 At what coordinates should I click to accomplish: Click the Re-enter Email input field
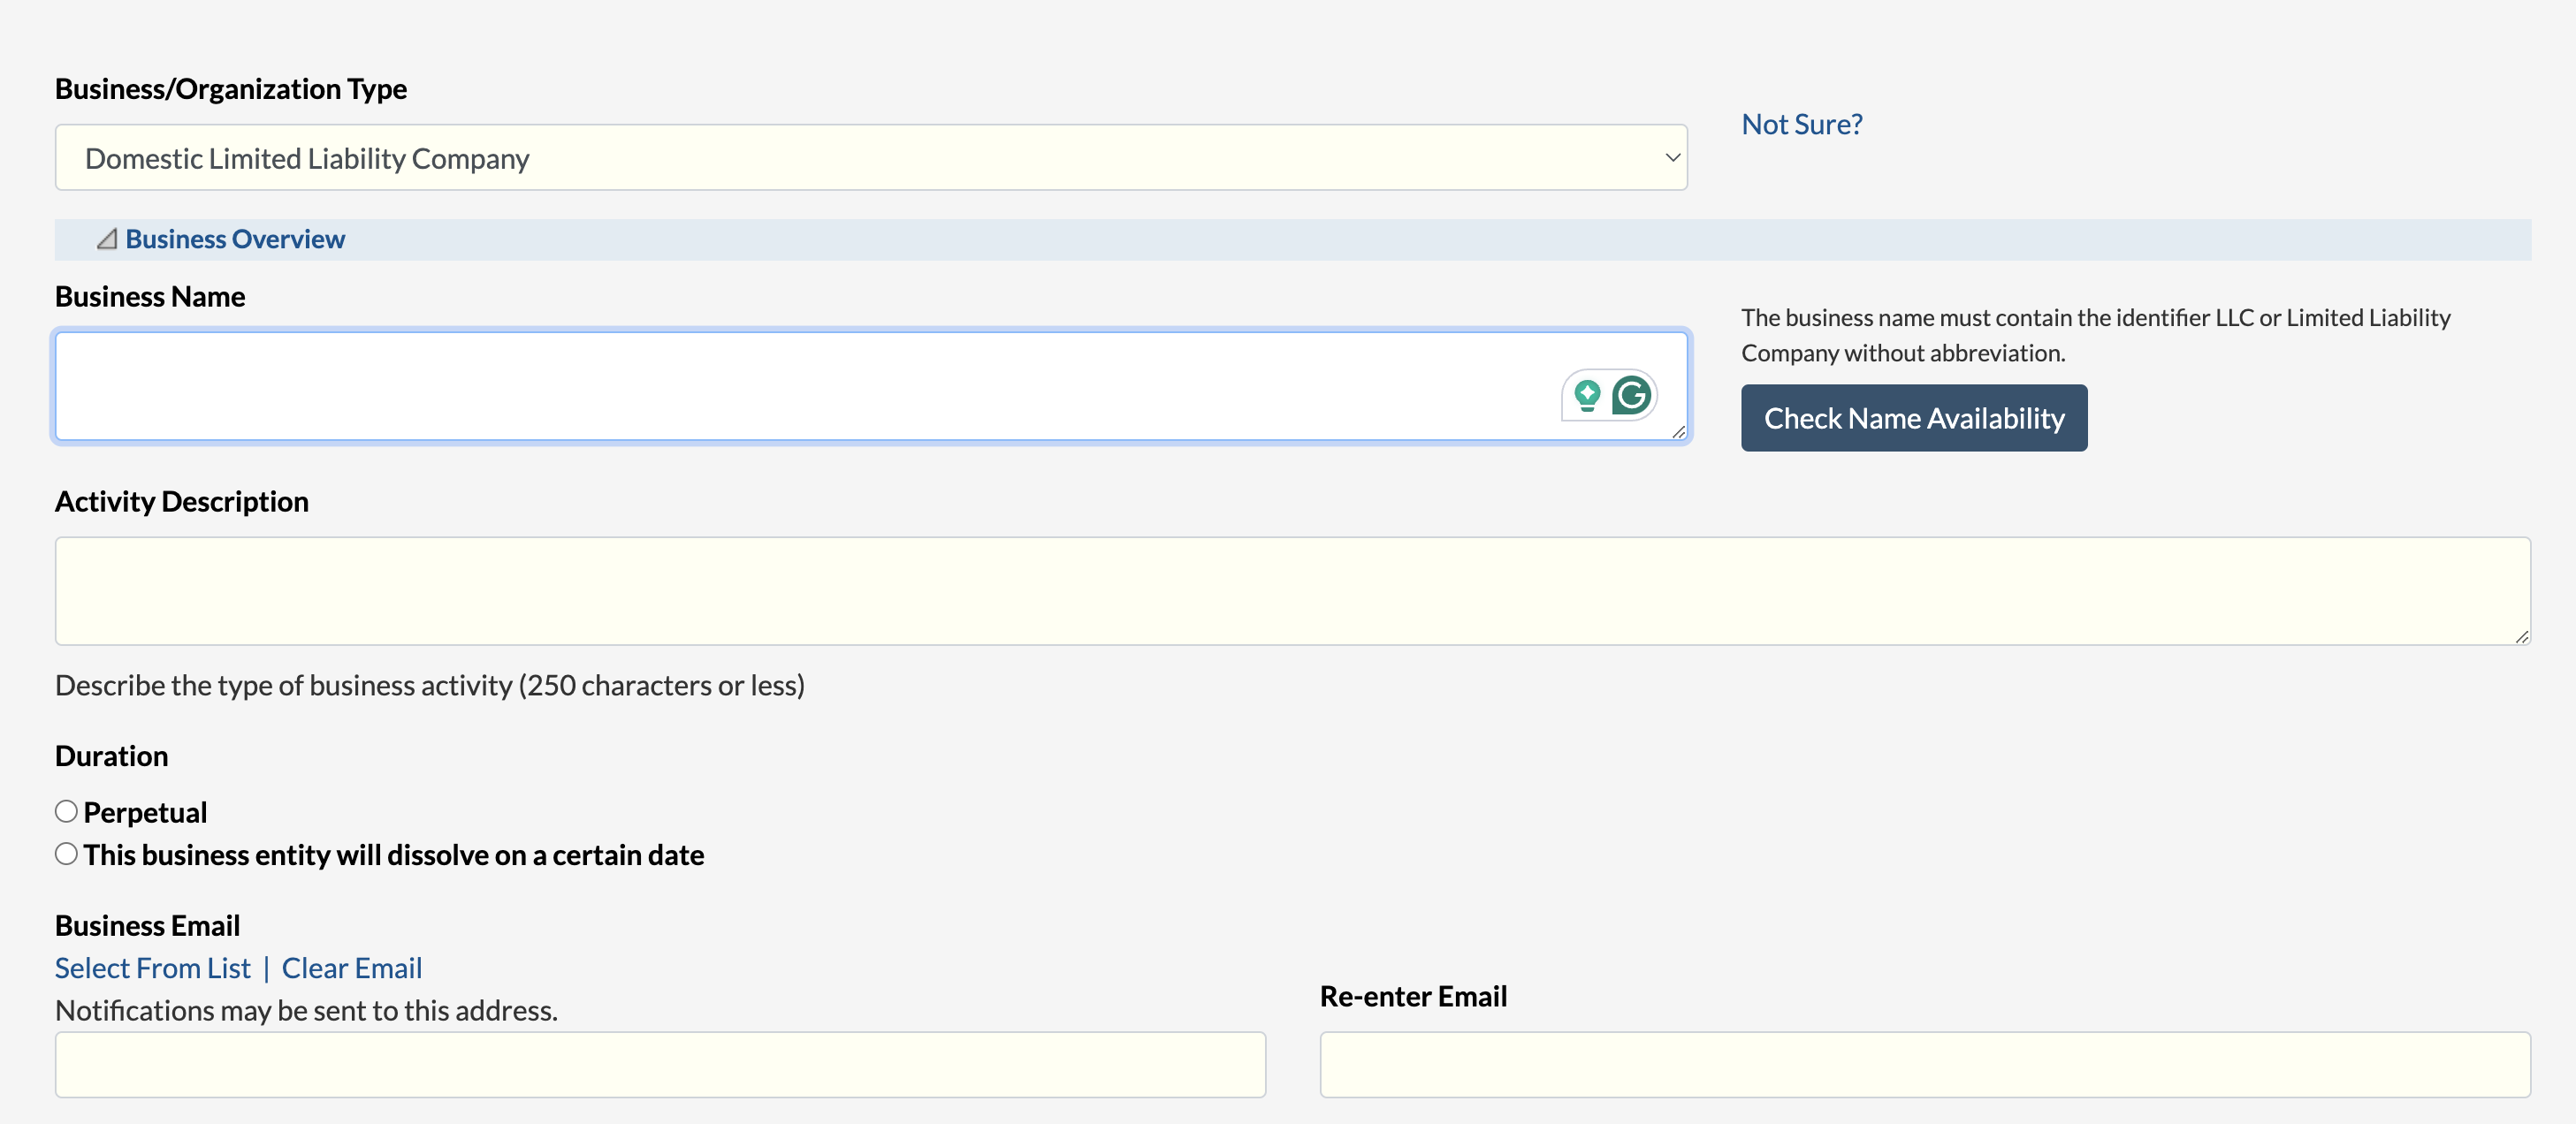click(1925, 1065)
